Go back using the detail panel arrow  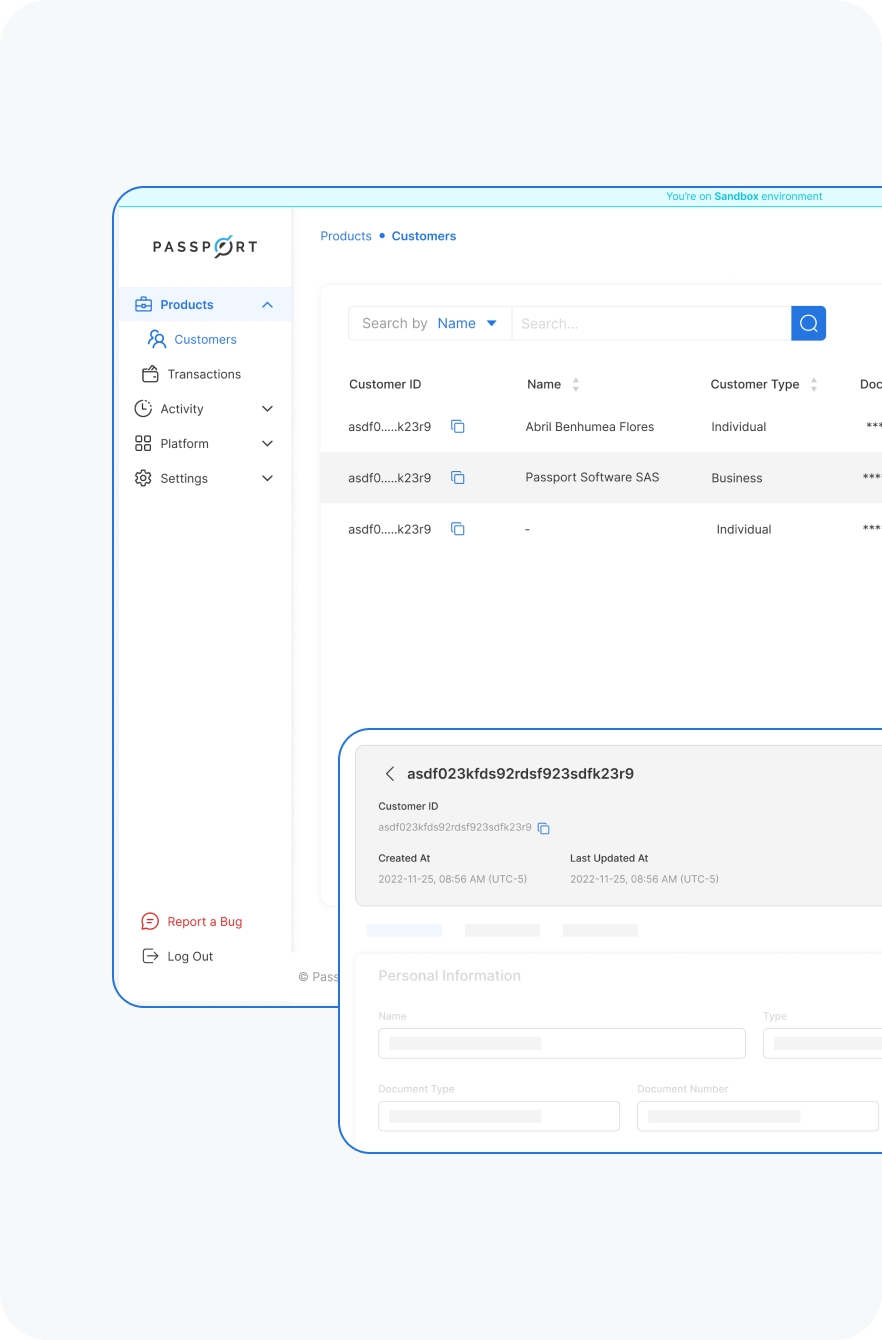coord(390,774)
